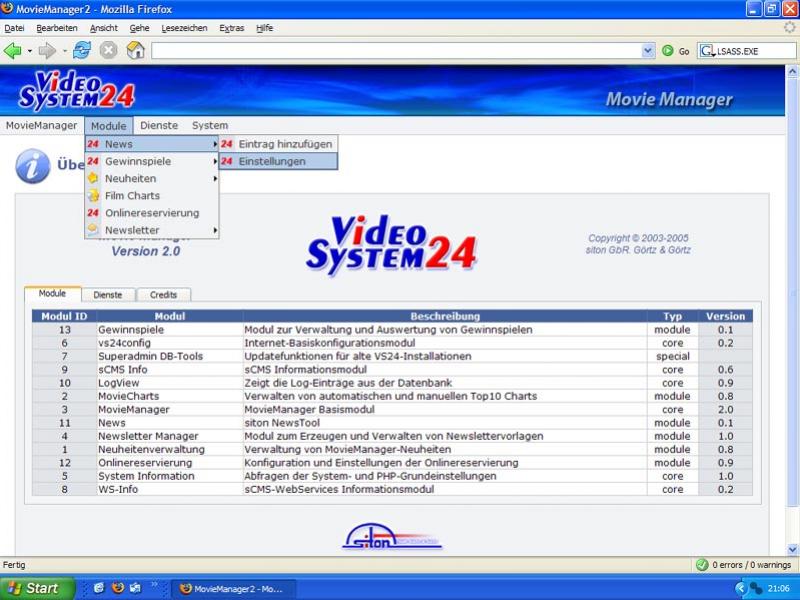Click the grey Forward arrow button

pos(47,51)
